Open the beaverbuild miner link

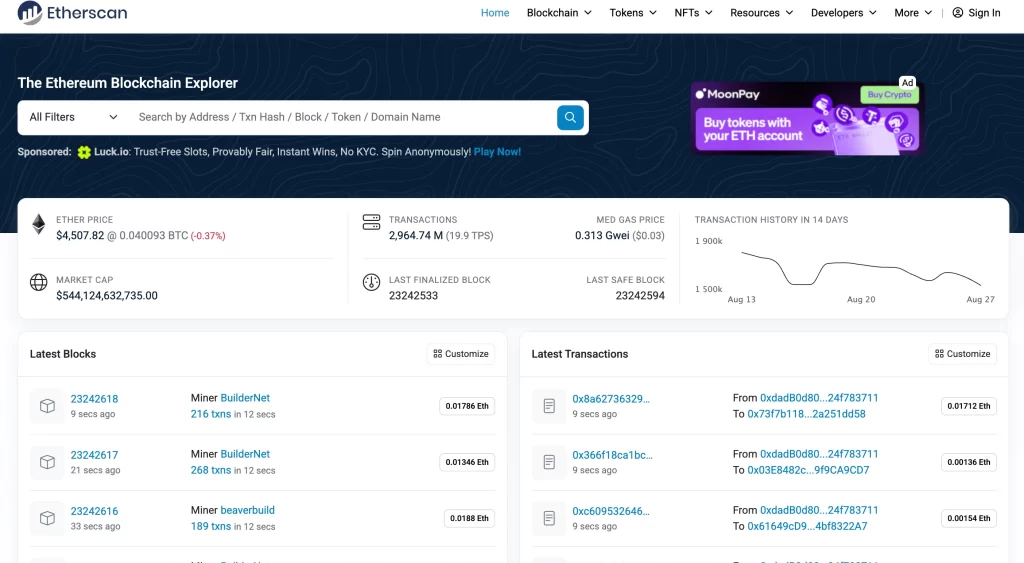[x=248, y=510]
